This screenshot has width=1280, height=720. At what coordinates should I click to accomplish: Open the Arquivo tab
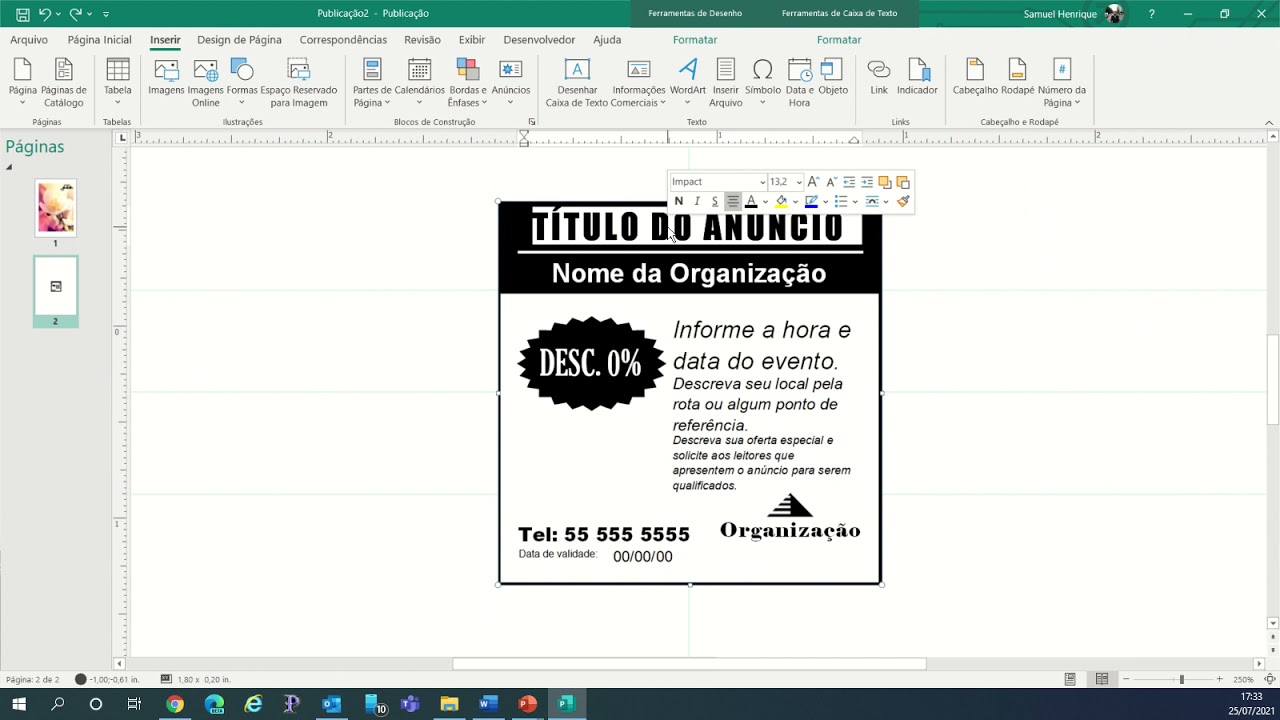29,40
